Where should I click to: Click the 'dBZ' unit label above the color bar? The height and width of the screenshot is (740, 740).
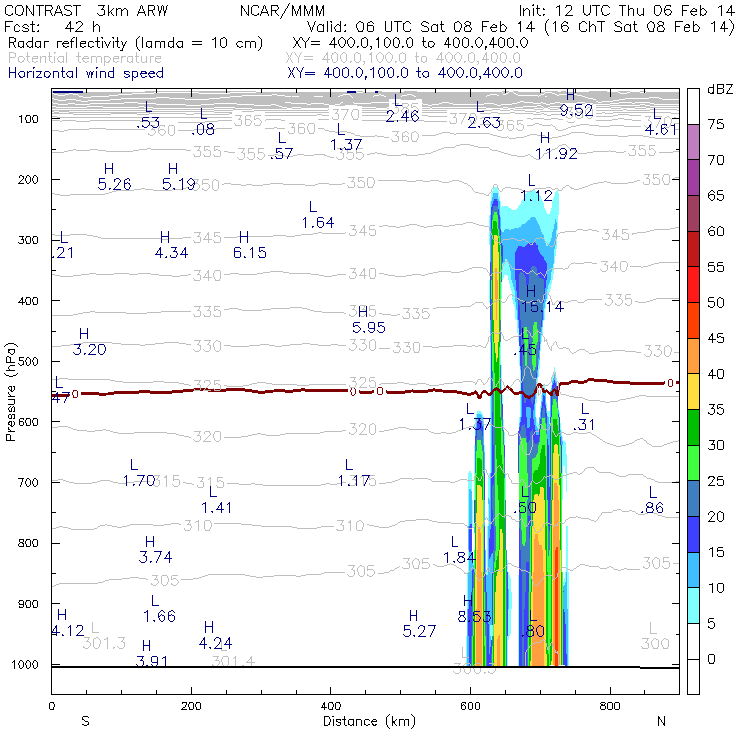[x=720, y=89]
